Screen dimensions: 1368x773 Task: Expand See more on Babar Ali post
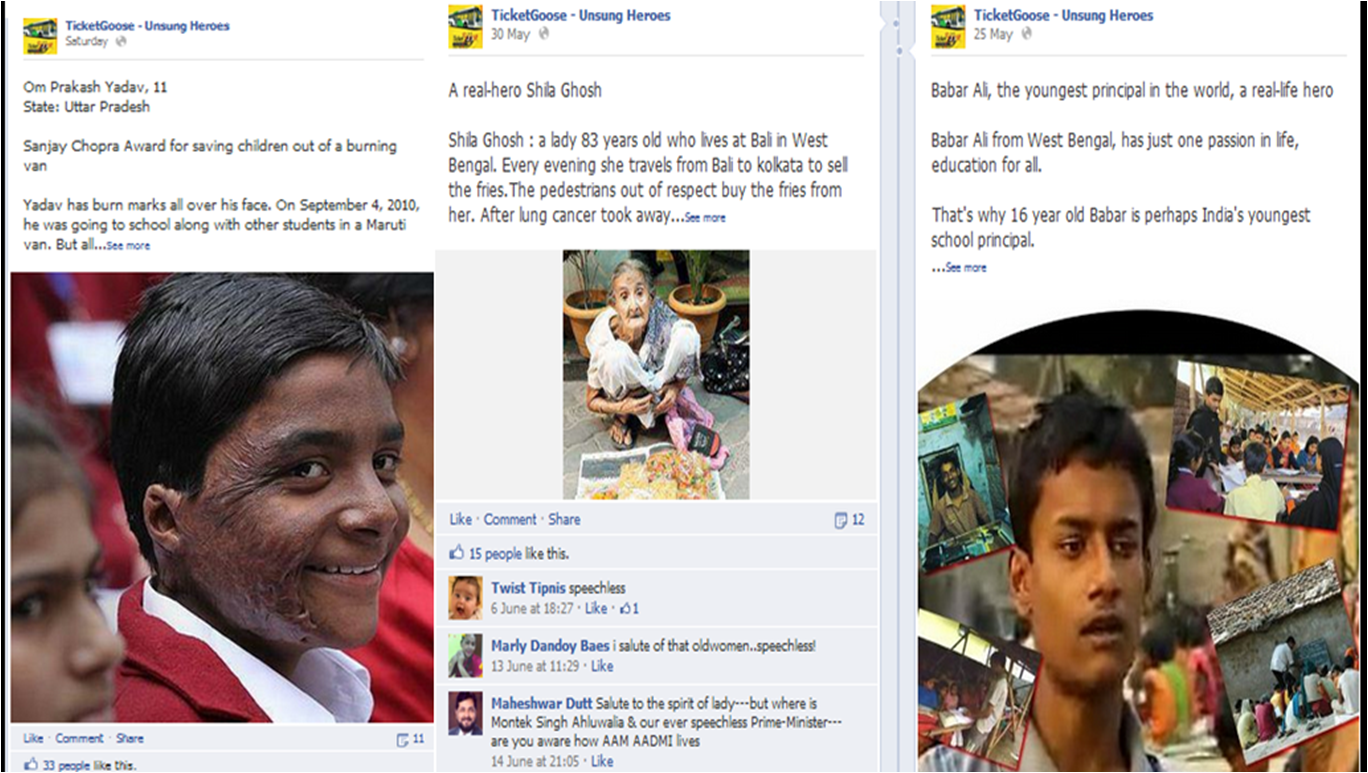pyautogui.click(x=966, y=268)
